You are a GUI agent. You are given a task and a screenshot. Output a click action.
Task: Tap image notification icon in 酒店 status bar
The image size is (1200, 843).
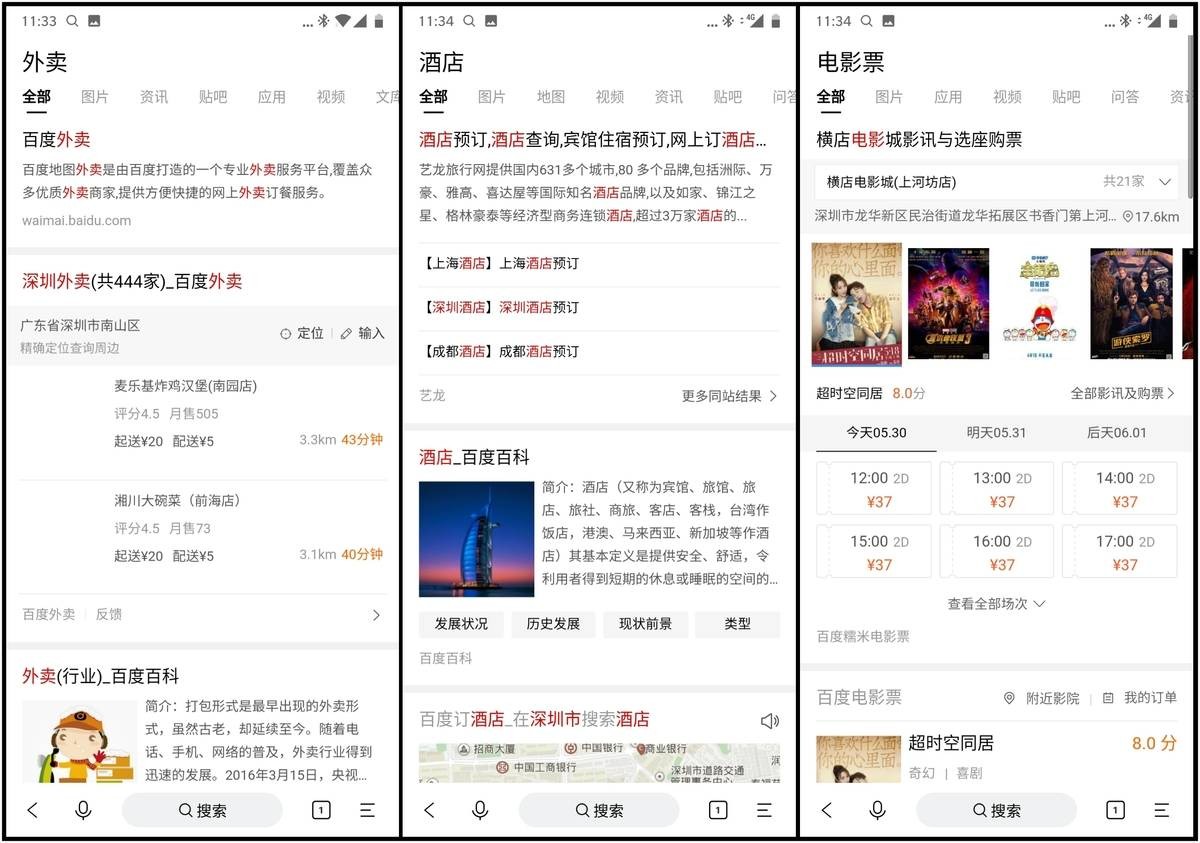[491, 20]
